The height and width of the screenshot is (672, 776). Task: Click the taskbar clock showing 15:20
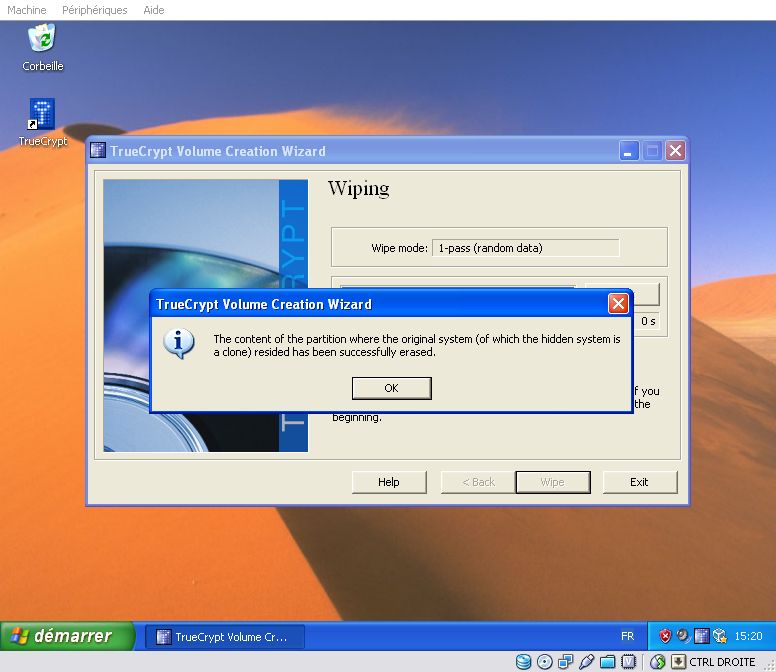(748, 636)
